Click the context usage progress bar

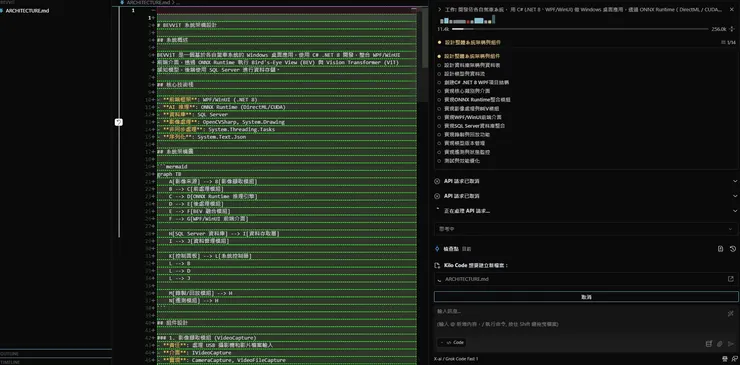[580, 29]
